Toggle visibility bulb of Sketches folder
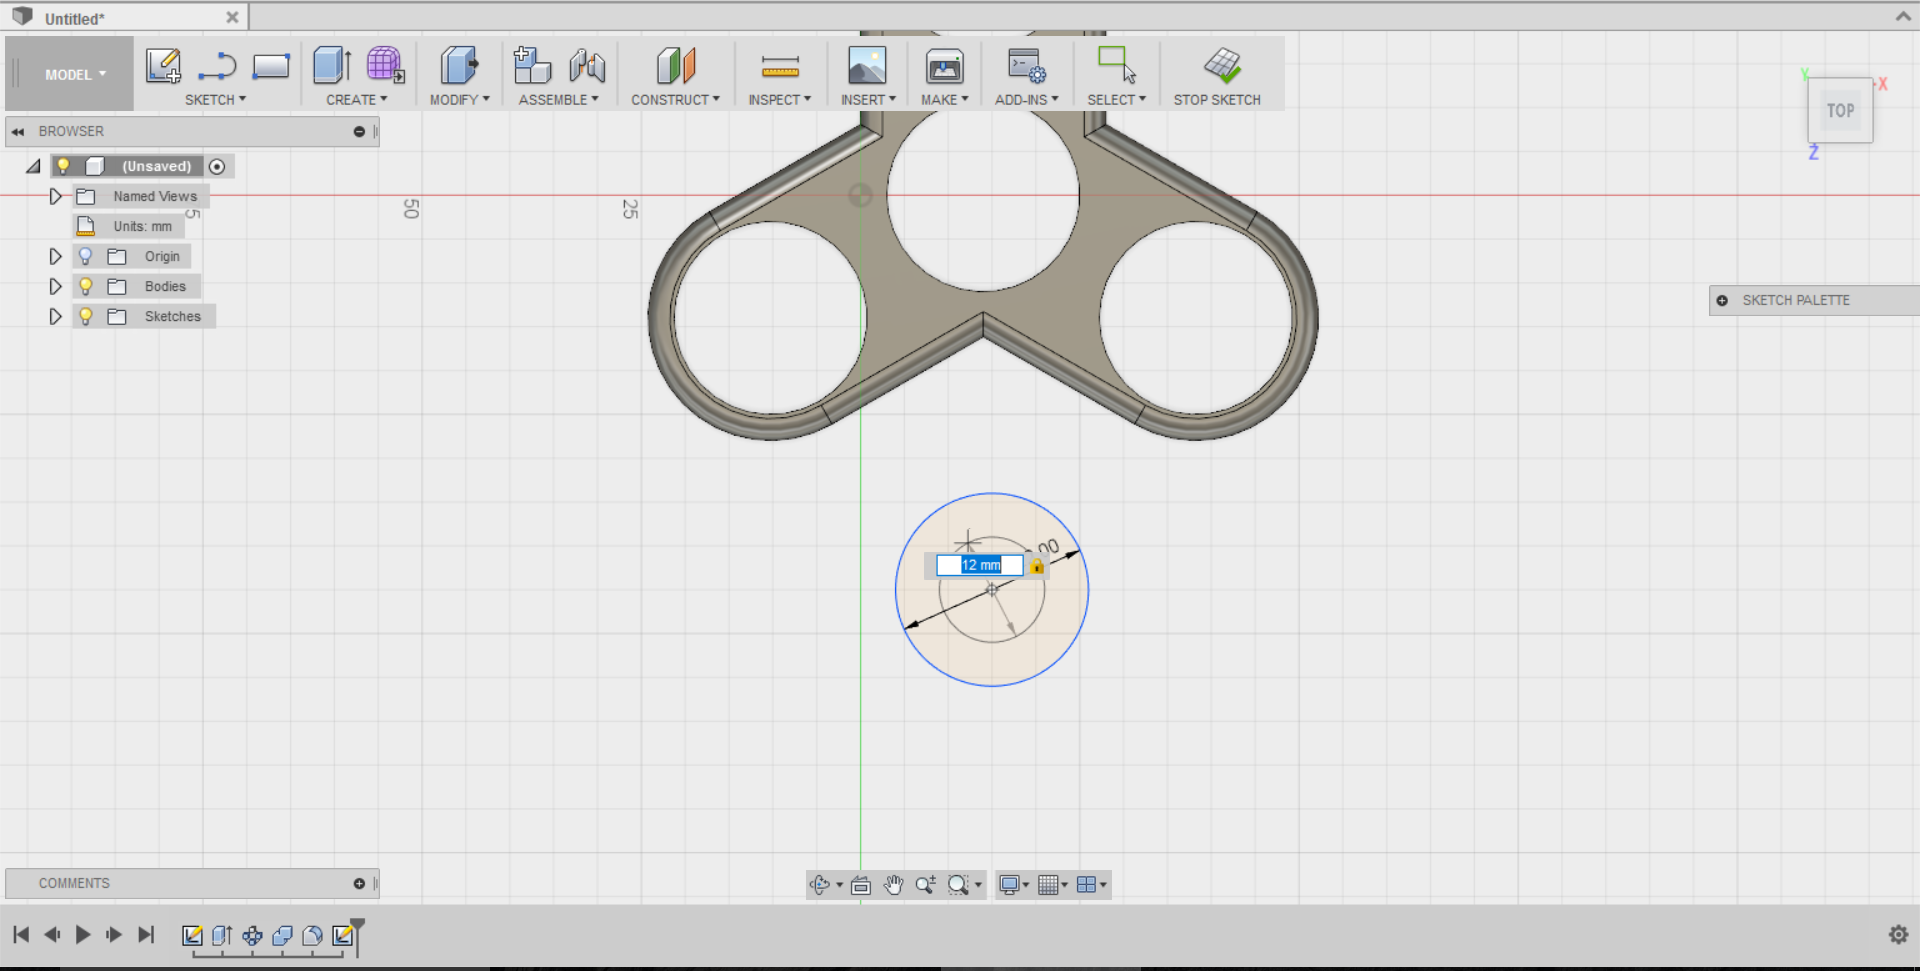The image size is (1920, 971). [x=86, y=317]
